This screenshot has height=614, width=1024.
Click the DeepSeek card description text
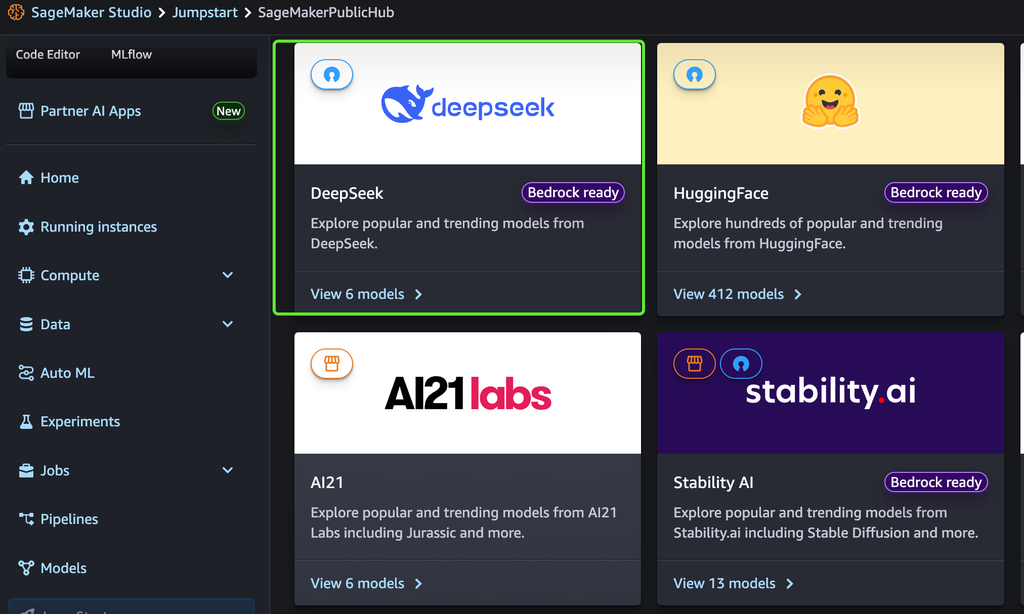[447, 233]
